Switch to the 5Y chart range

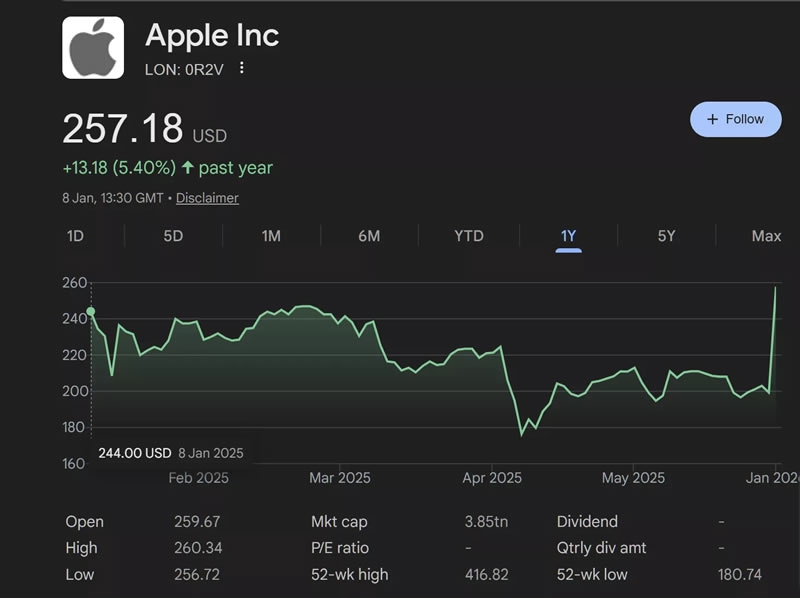point(664,236)
